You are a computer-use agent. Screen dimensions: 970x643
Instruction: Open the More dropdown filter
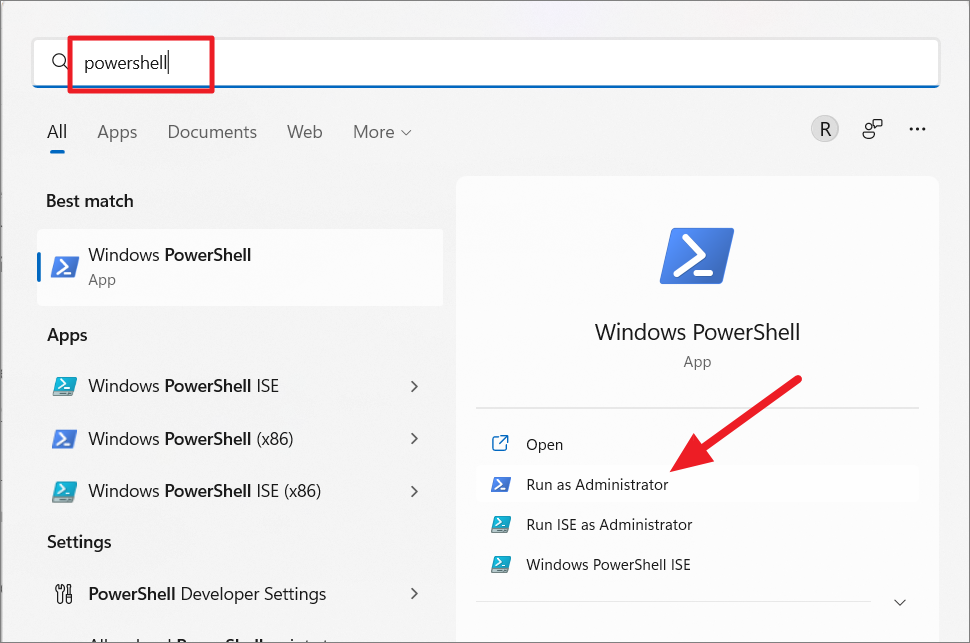point(382,132)
